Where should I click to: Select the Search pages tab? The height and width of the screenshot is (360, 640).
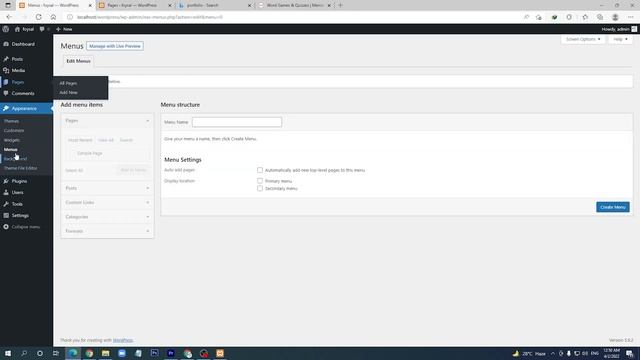click(x=126, y=140)
